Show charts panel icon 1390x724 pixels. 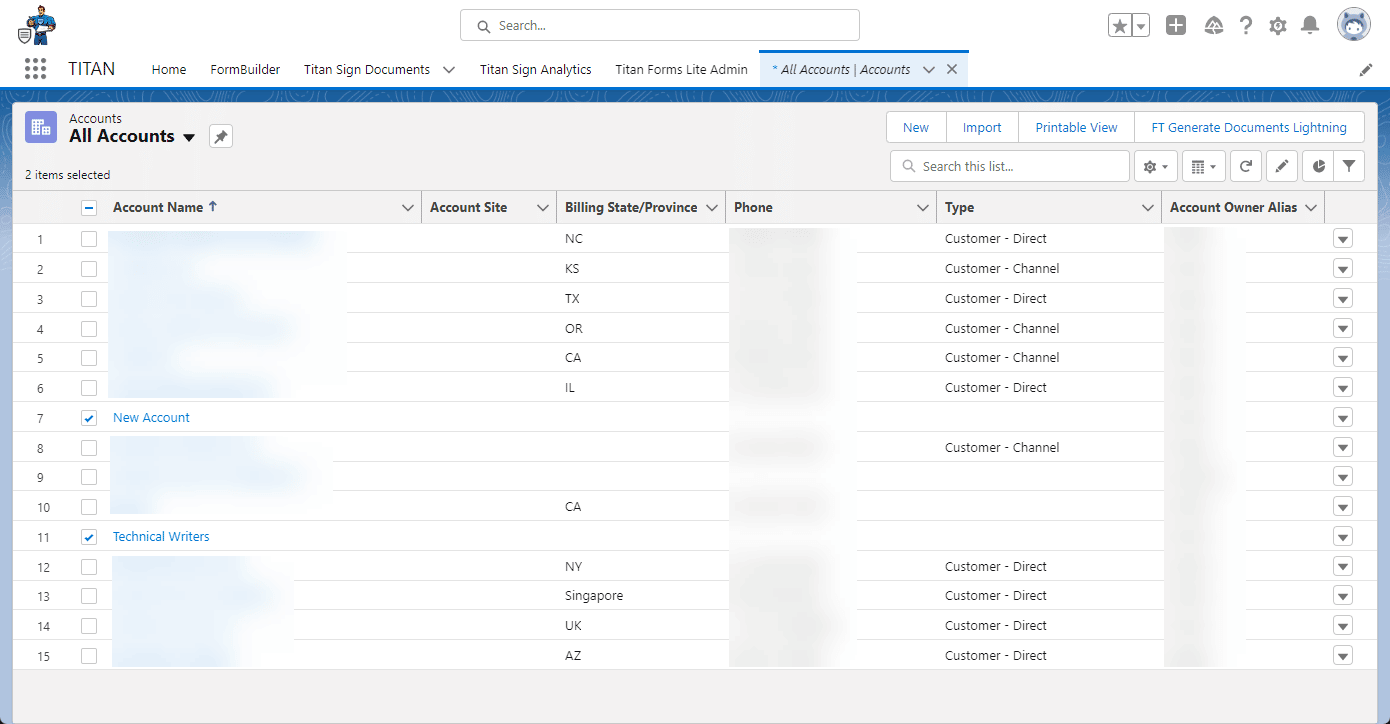point(1318,167)
